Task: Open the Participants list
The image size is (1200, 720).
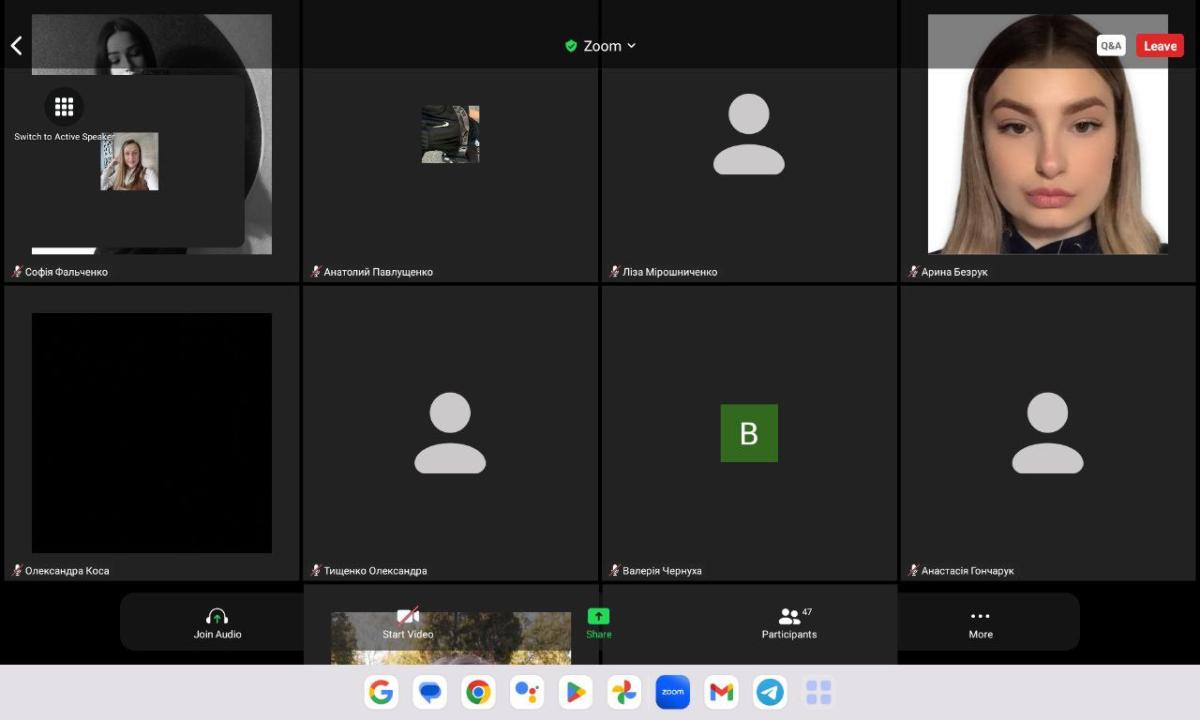Action: tap(789, 623)
